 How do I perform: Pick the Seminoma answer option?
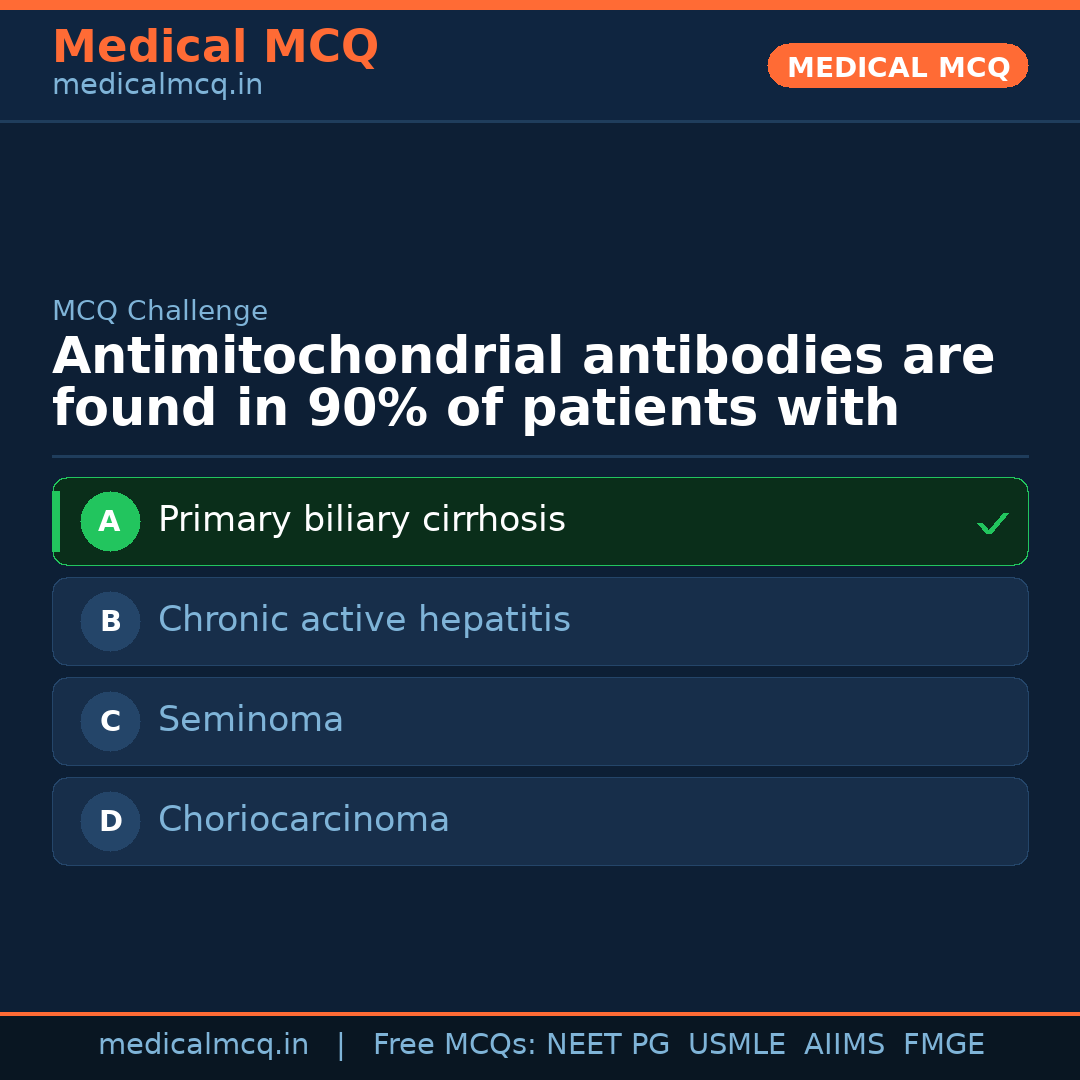[x=251, y=720]
